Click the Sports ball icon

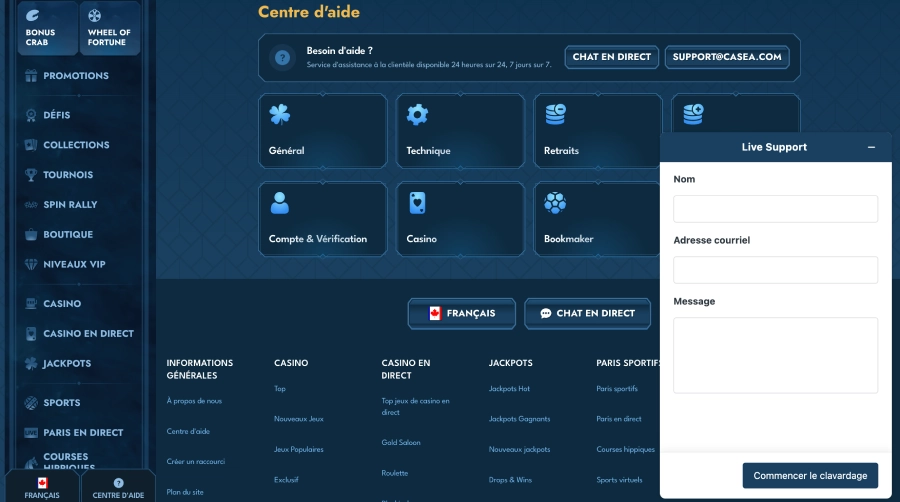(31, 403)
